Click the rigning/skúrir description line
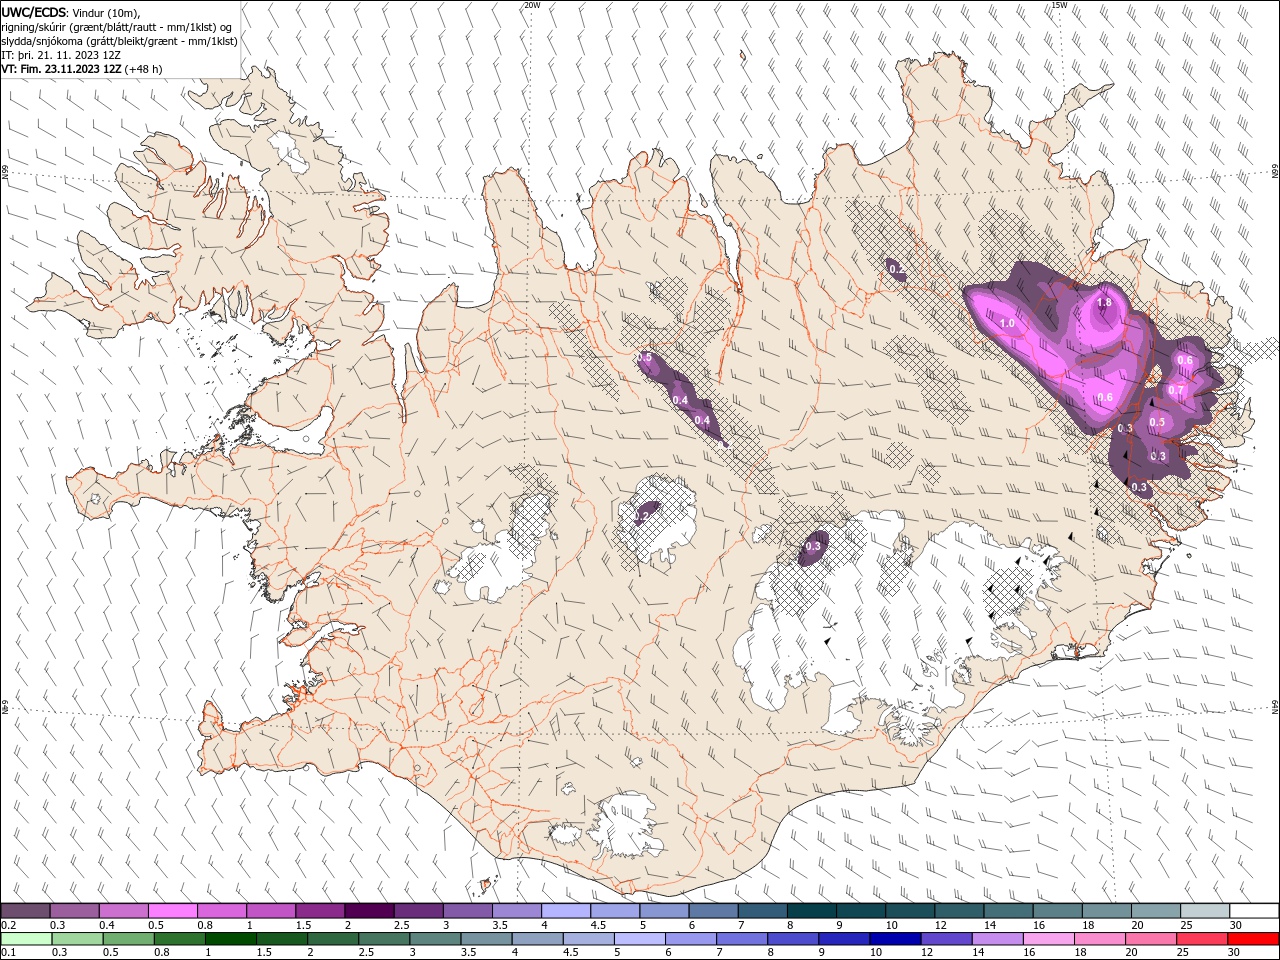The height and width of the screenshot is (960, 1280). (117, 27)
